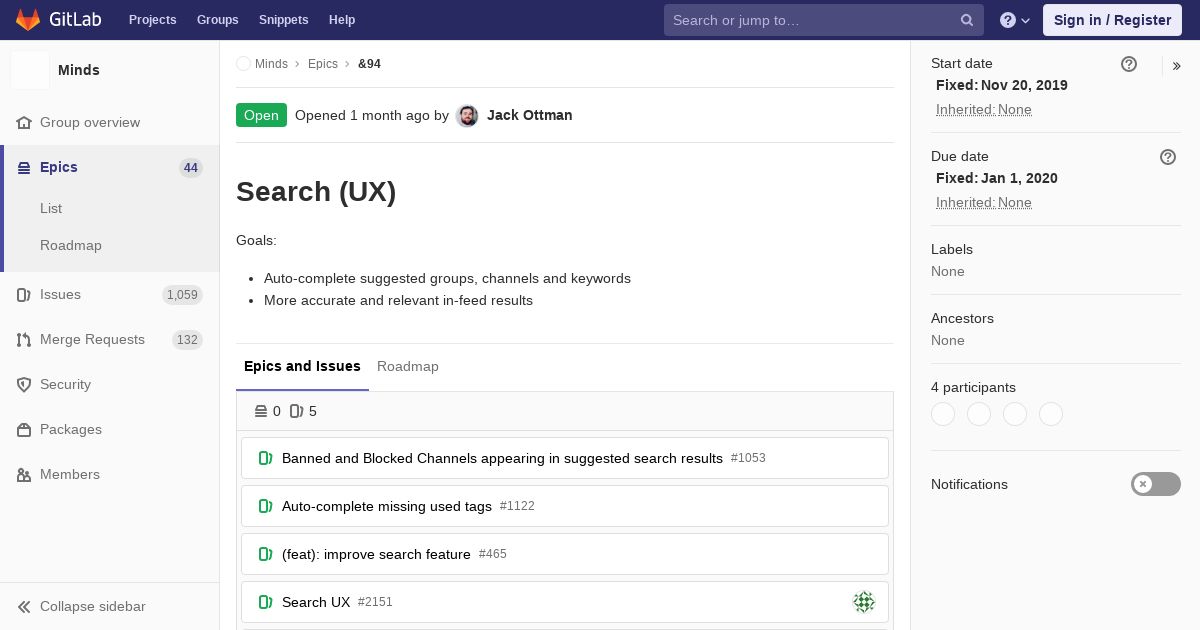Open Merge Requests in the sidebar
Image resolution: width=1200 pixels, height=630 pixels.
(92, 340)
